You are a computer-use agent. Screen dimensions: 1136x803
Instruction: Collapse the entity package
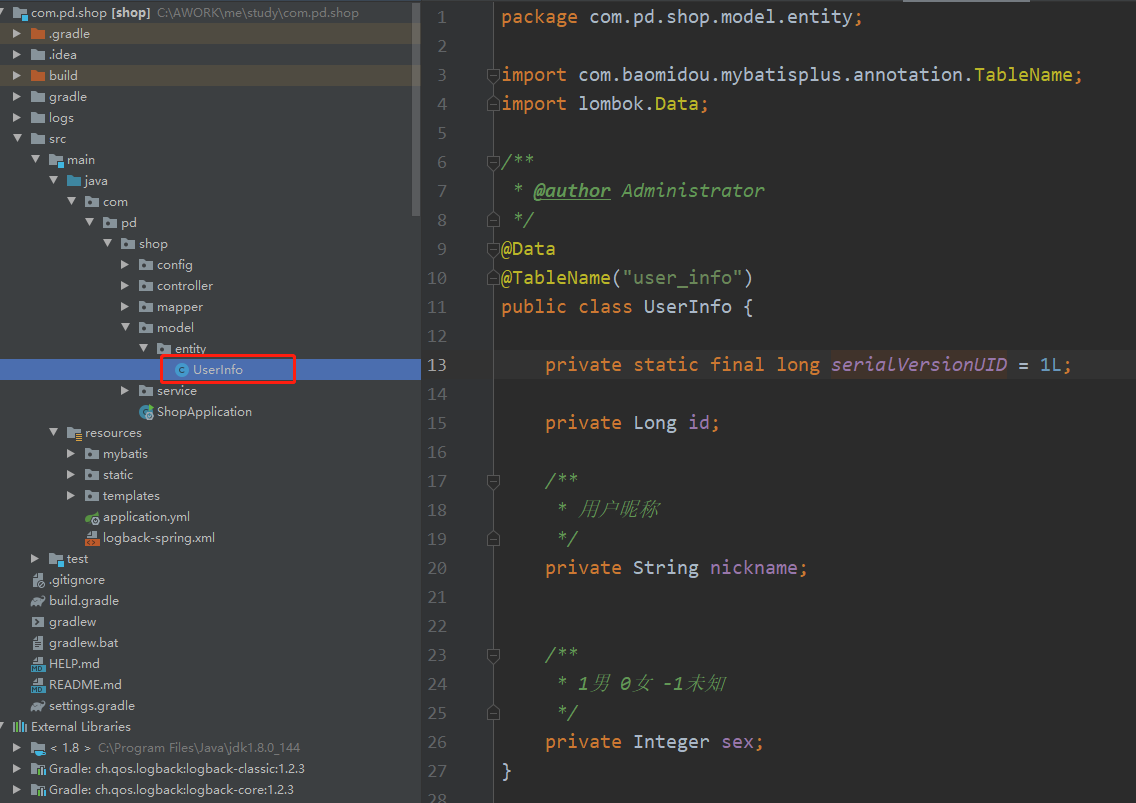(143, 348)
